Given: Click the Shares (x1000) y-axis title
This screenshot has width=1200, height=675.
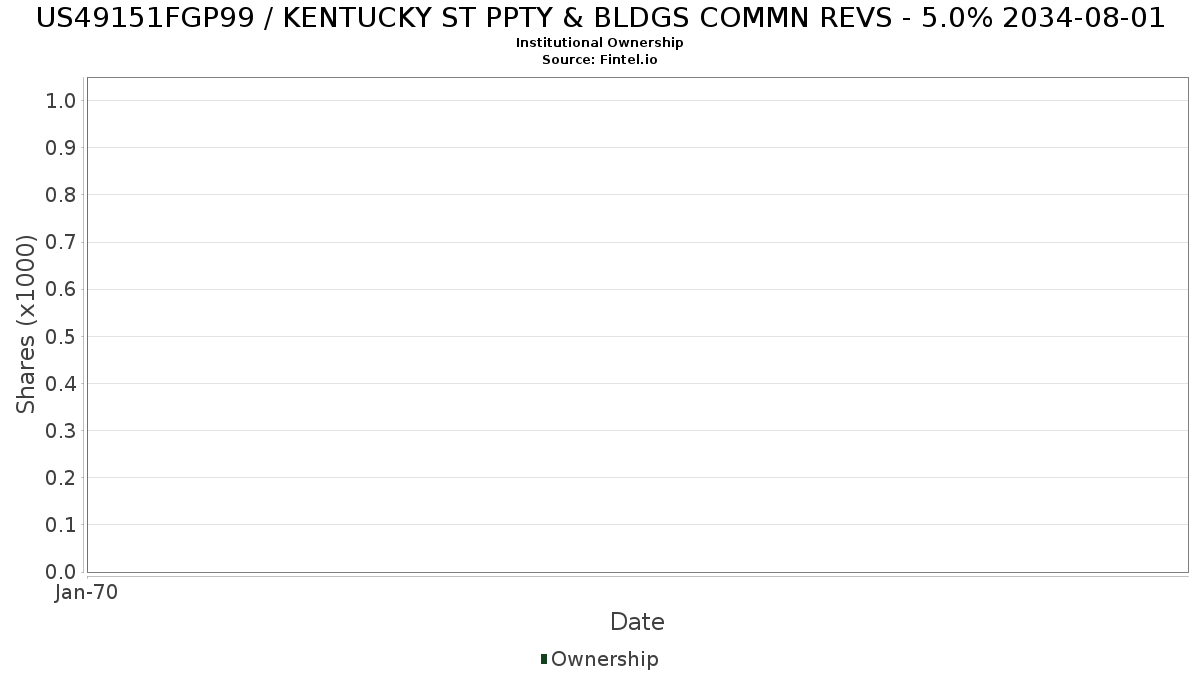Looking at the screenshot, I should [26, 324].
